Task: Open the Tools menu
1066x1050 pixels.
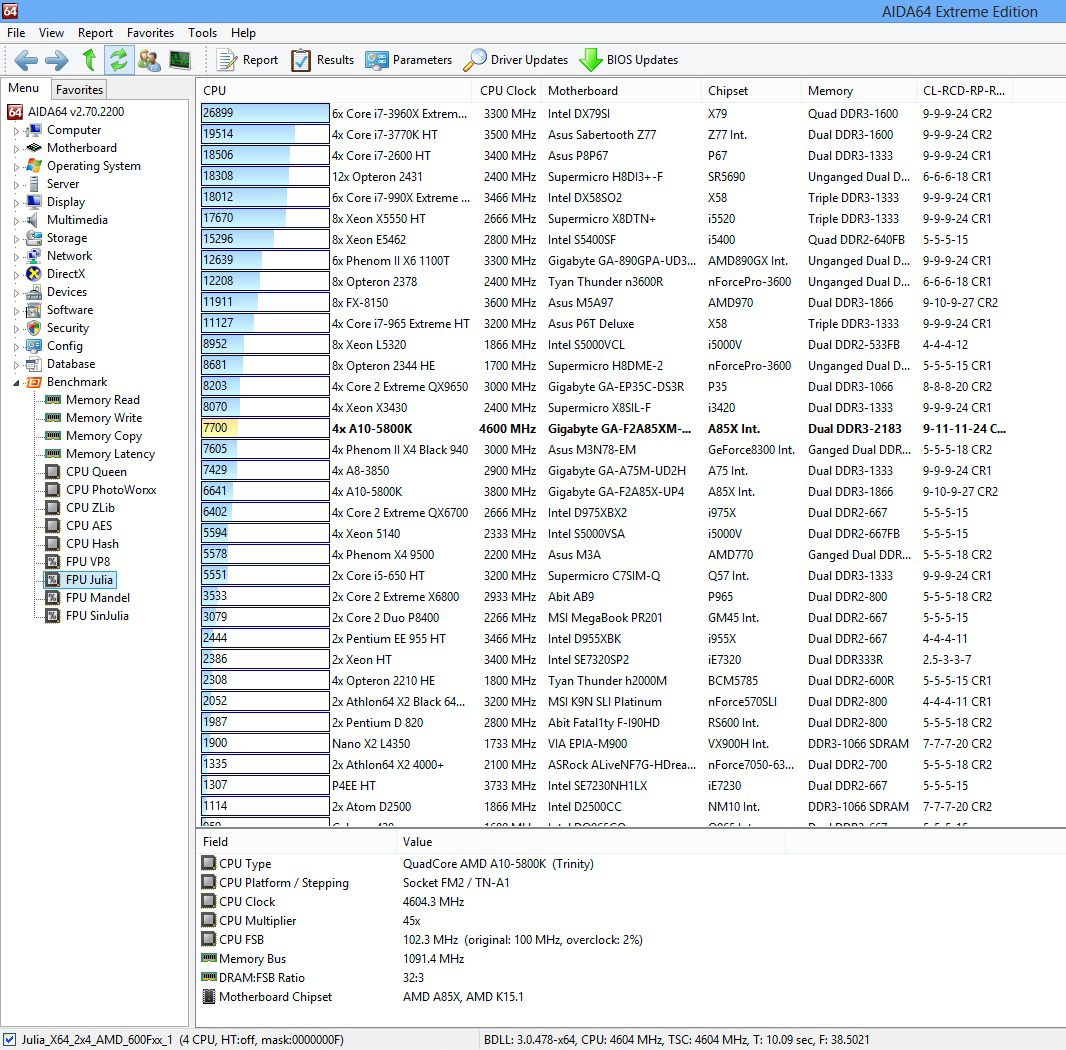Action: click(x=203, y=33)
